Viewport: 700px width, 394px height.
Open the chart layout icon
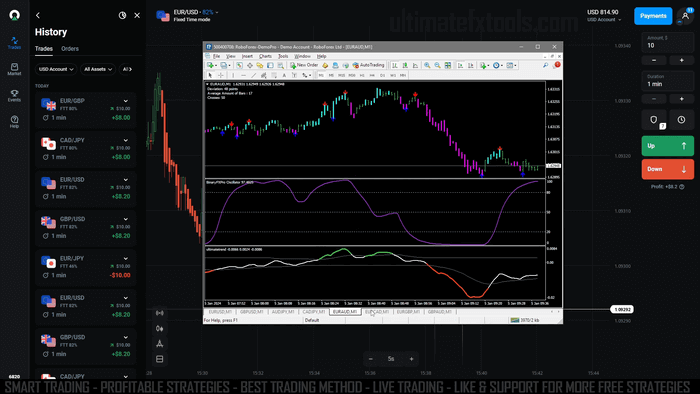159,359
